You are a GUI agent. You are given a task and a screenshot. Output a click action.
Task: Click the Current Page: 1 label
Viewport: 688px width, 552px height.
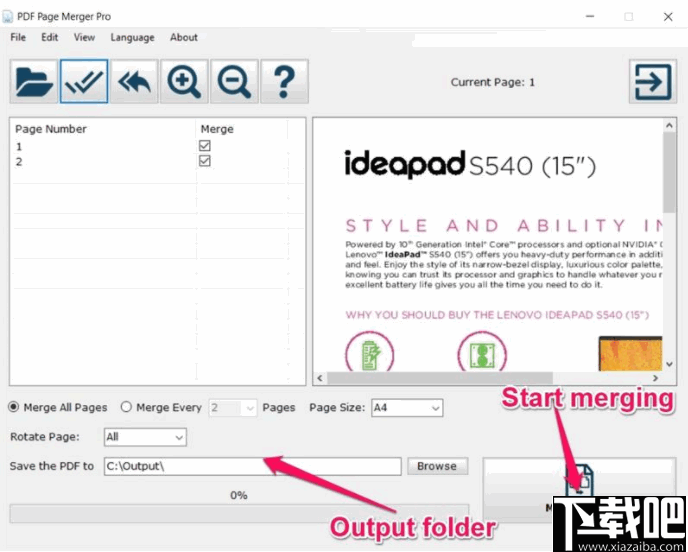pyautogui.click(x=493, y=82)
